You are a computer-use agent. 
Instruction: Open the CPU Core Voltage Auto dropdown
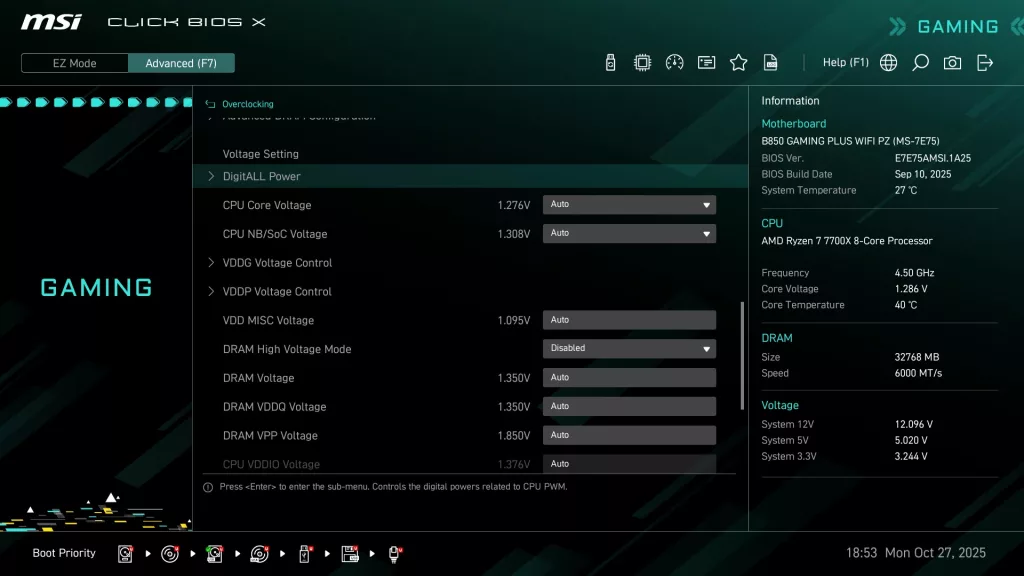tap(628, 204)
